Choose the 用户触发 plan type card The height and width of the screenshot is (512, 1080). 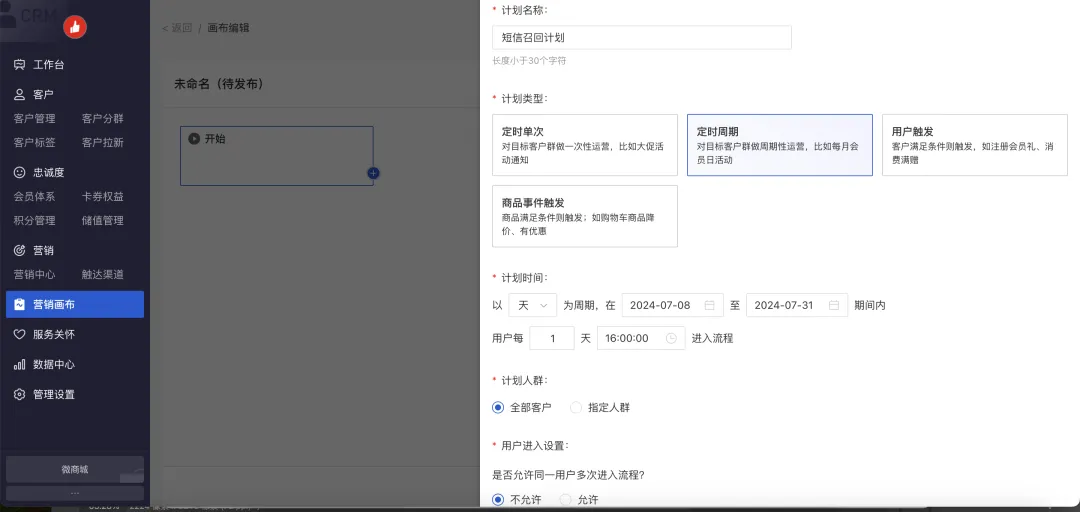click(973, 145)
